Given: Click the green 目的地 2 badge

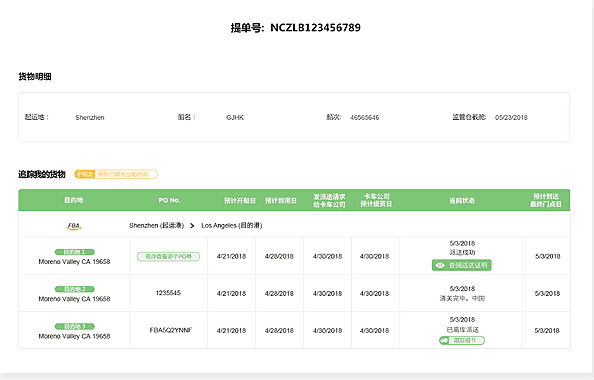Looking at the screenshot, I should 75,289.
